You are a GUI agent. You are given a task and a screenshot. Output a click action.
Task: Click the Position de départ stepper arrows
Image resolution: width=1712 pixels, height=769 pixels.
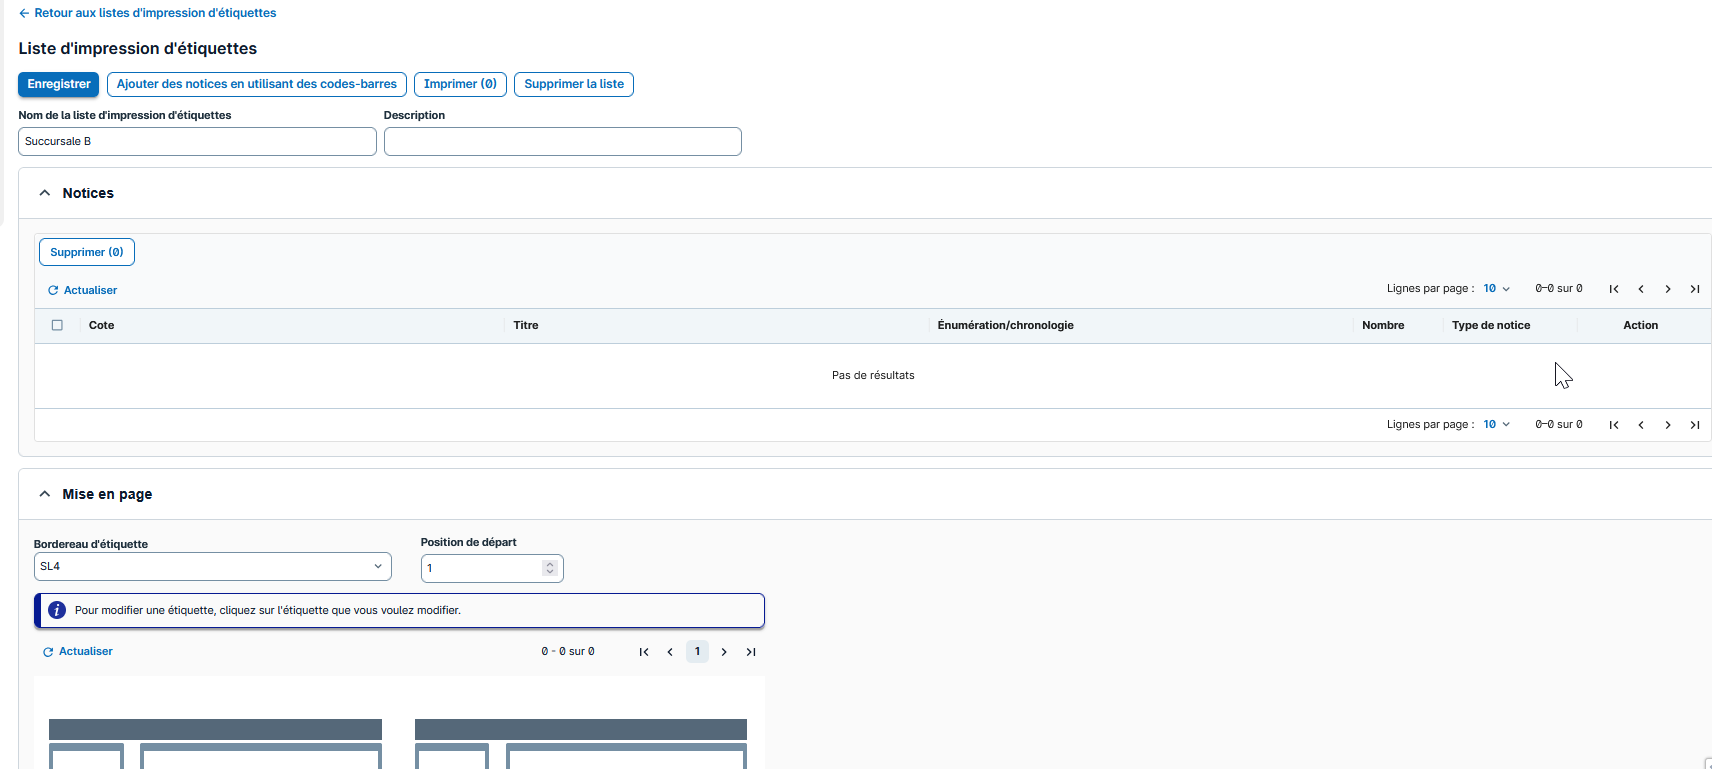point(549,568)
